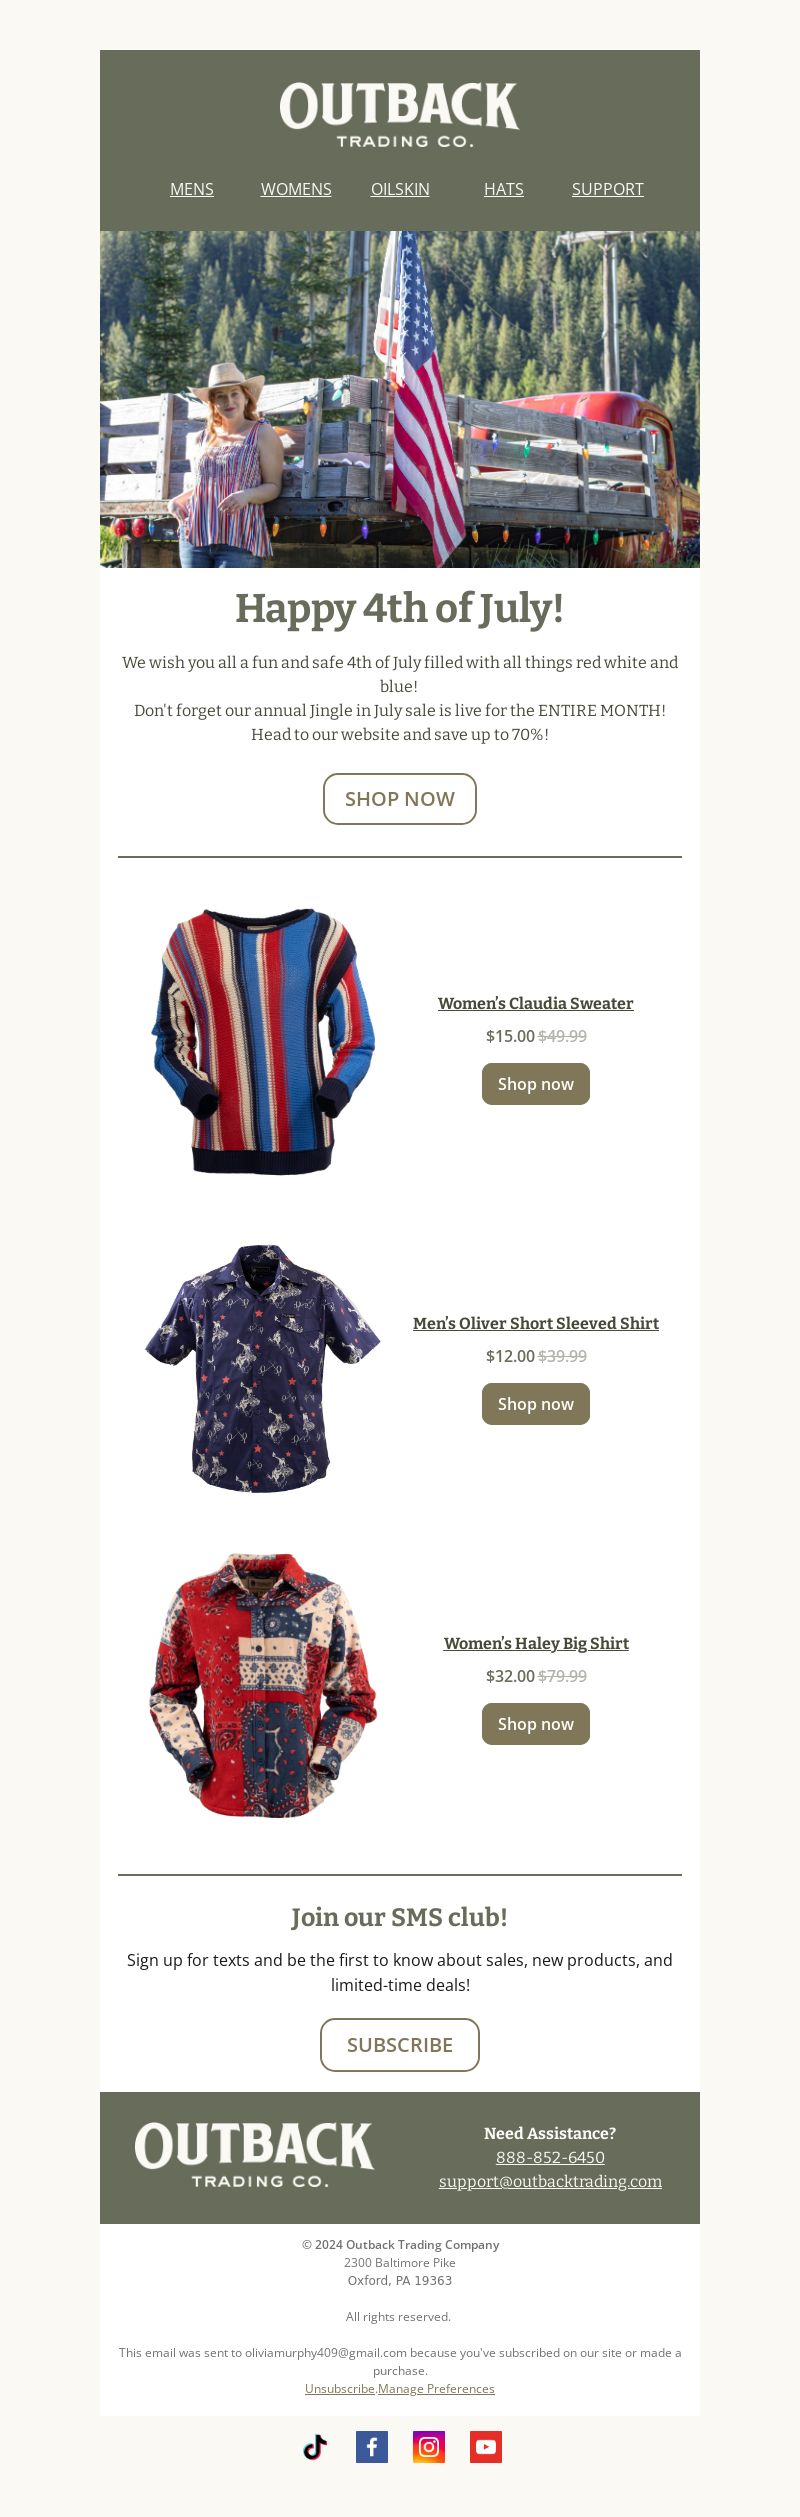Screen dimensions: 800x2517
Task: Click the Unsubscribe link
Action: pos(340,2388)
